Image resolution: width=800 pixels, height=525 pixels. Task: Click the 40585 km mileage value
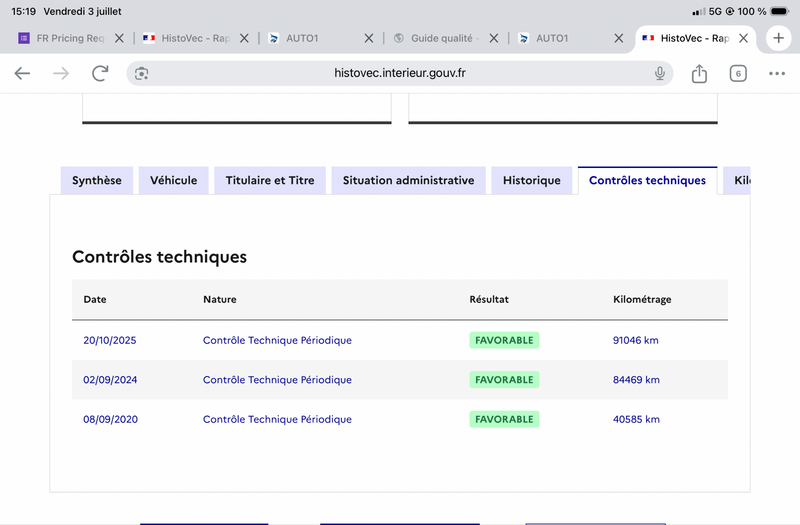pos(636,419)
